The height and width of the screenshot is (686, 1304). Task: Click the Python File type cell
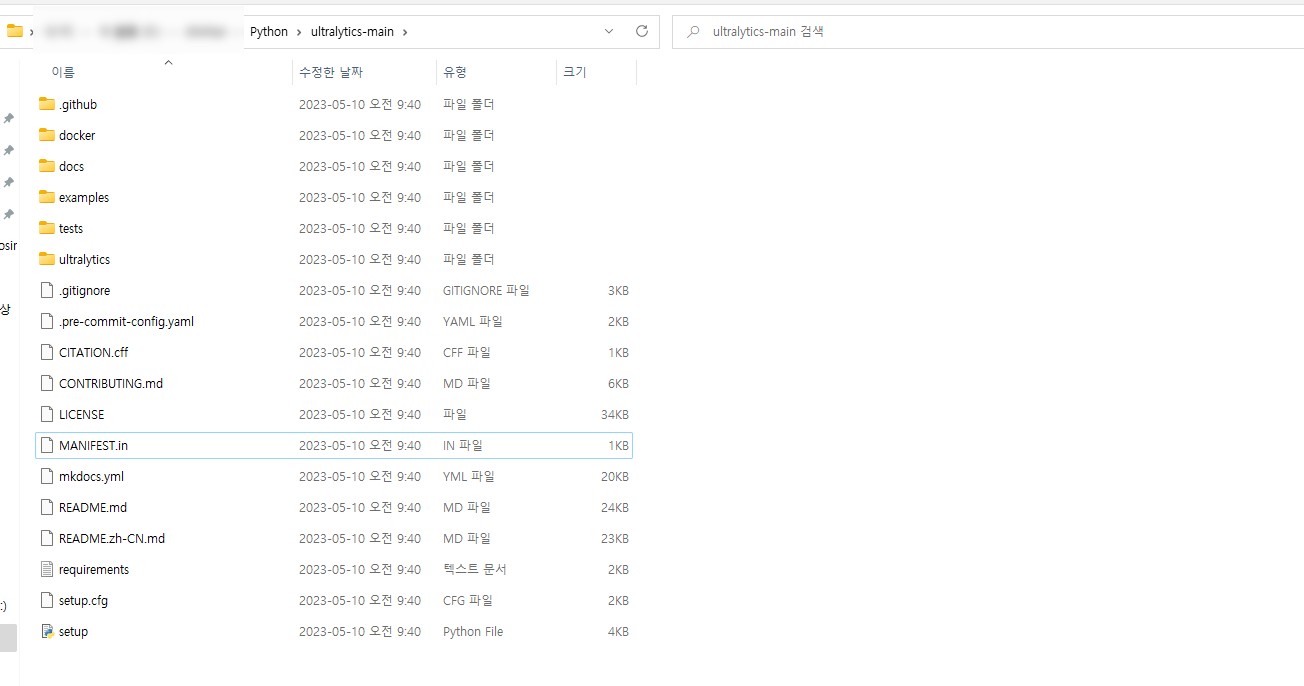point(473,631)
